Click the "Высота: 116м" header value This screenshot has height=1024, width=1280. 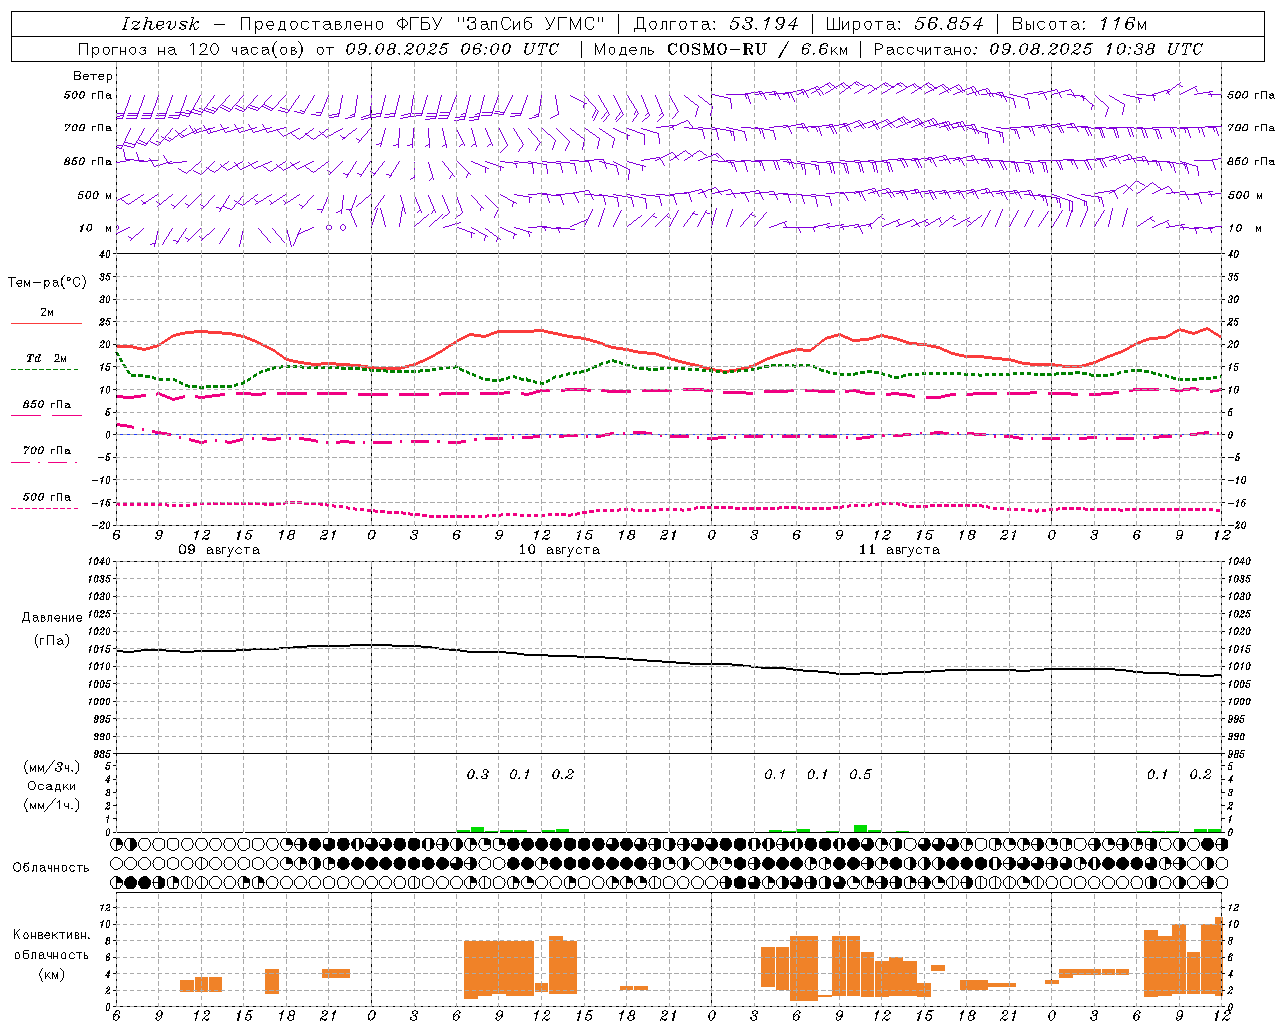point(1079,24)
